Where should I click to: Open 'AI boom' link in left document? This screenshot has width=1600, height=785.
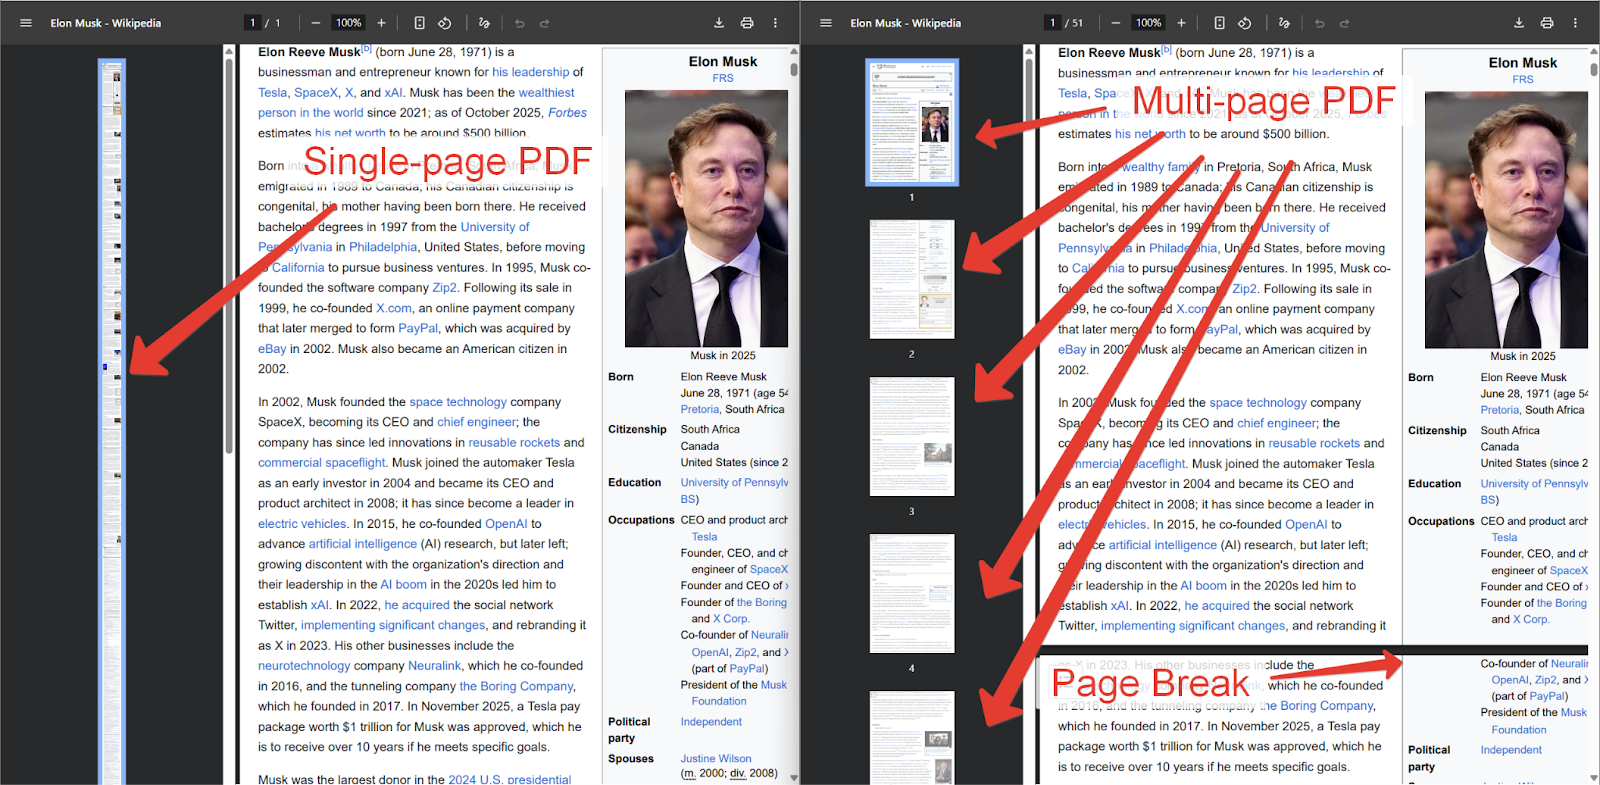403,584
